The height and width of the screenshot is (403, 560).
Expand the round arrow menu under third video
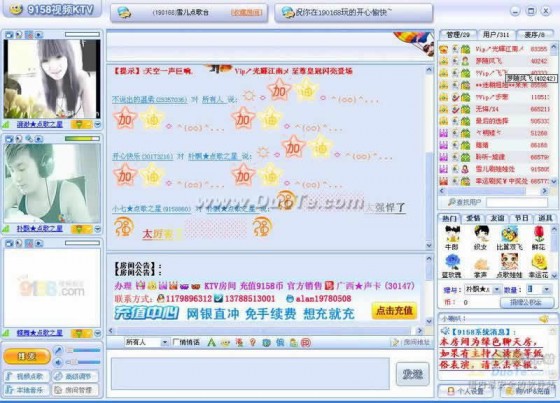[x=98, y=334]
